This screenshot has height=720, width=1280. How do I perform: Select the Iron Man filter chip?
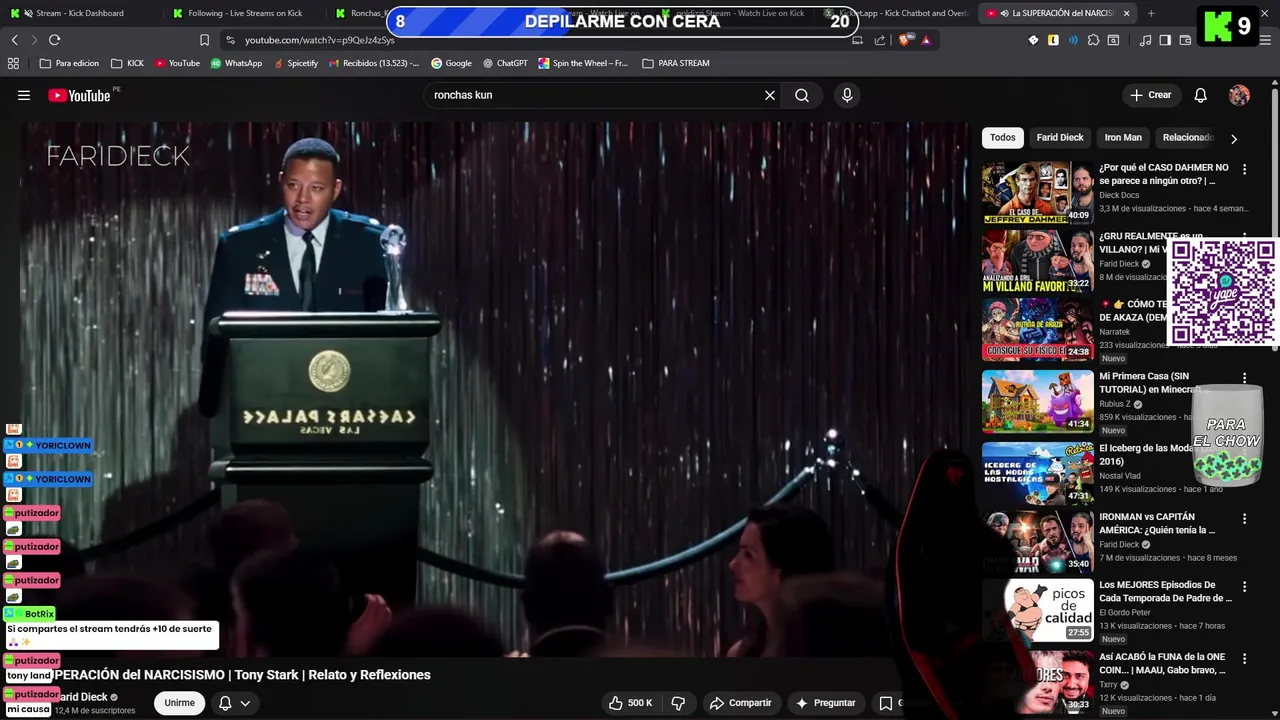coord(1123,138)
